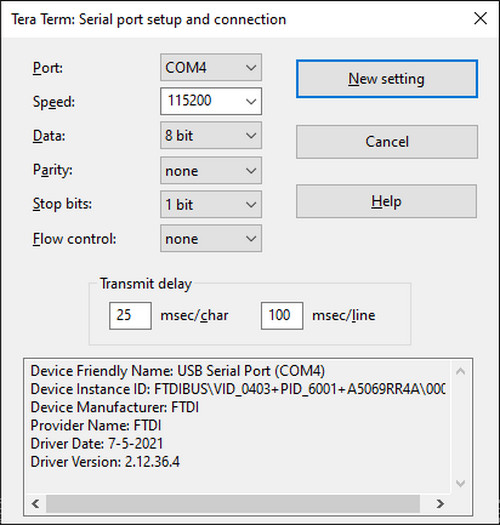Click the Driver Version text line
The width and height of the screenshot is (500, 525).
(105, 462)
